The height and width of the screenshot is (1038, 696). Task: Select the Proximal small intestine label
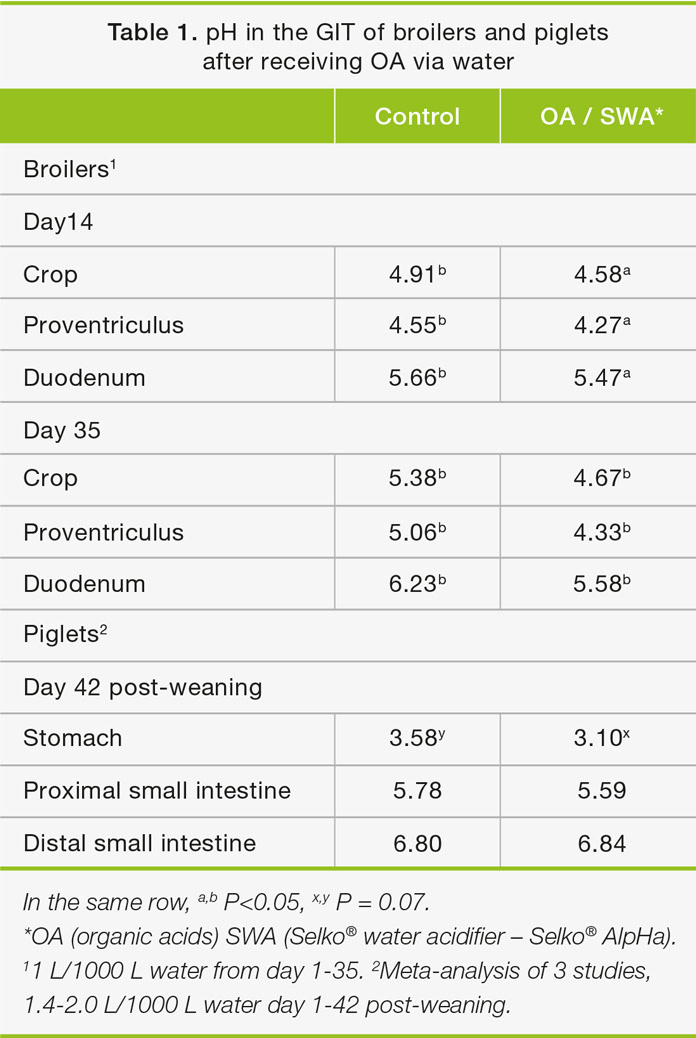[x=157, y=791]
